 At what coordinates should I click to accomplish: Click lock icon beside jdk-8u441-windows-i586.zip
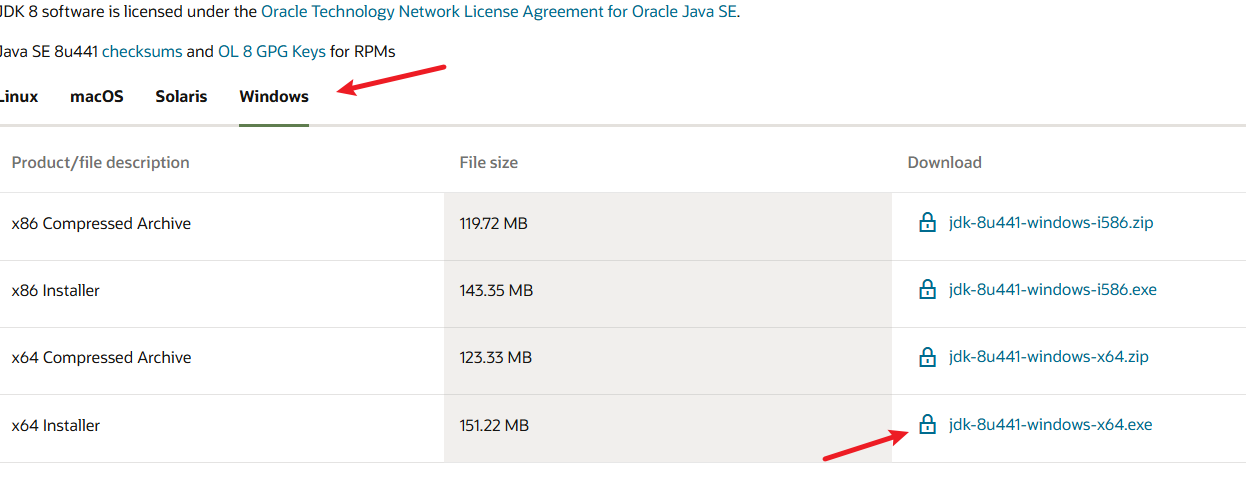pyautogui.click(x=927, y=222)
